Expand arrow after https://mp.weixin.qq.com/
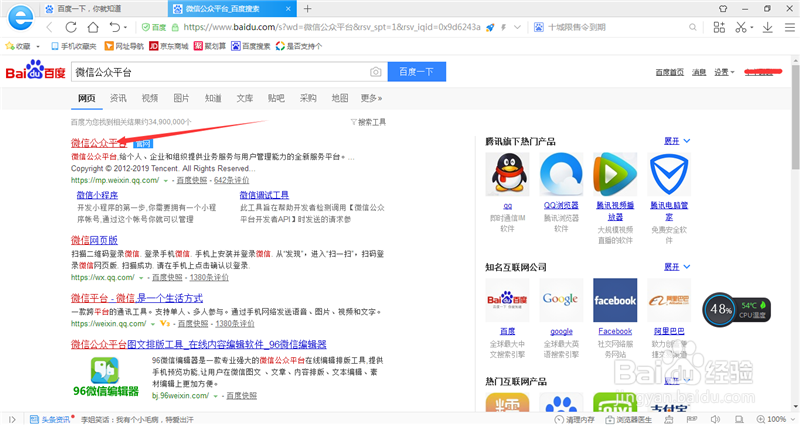Image resolution: width=800 pixels, height=425 pixels. (165, 181)
